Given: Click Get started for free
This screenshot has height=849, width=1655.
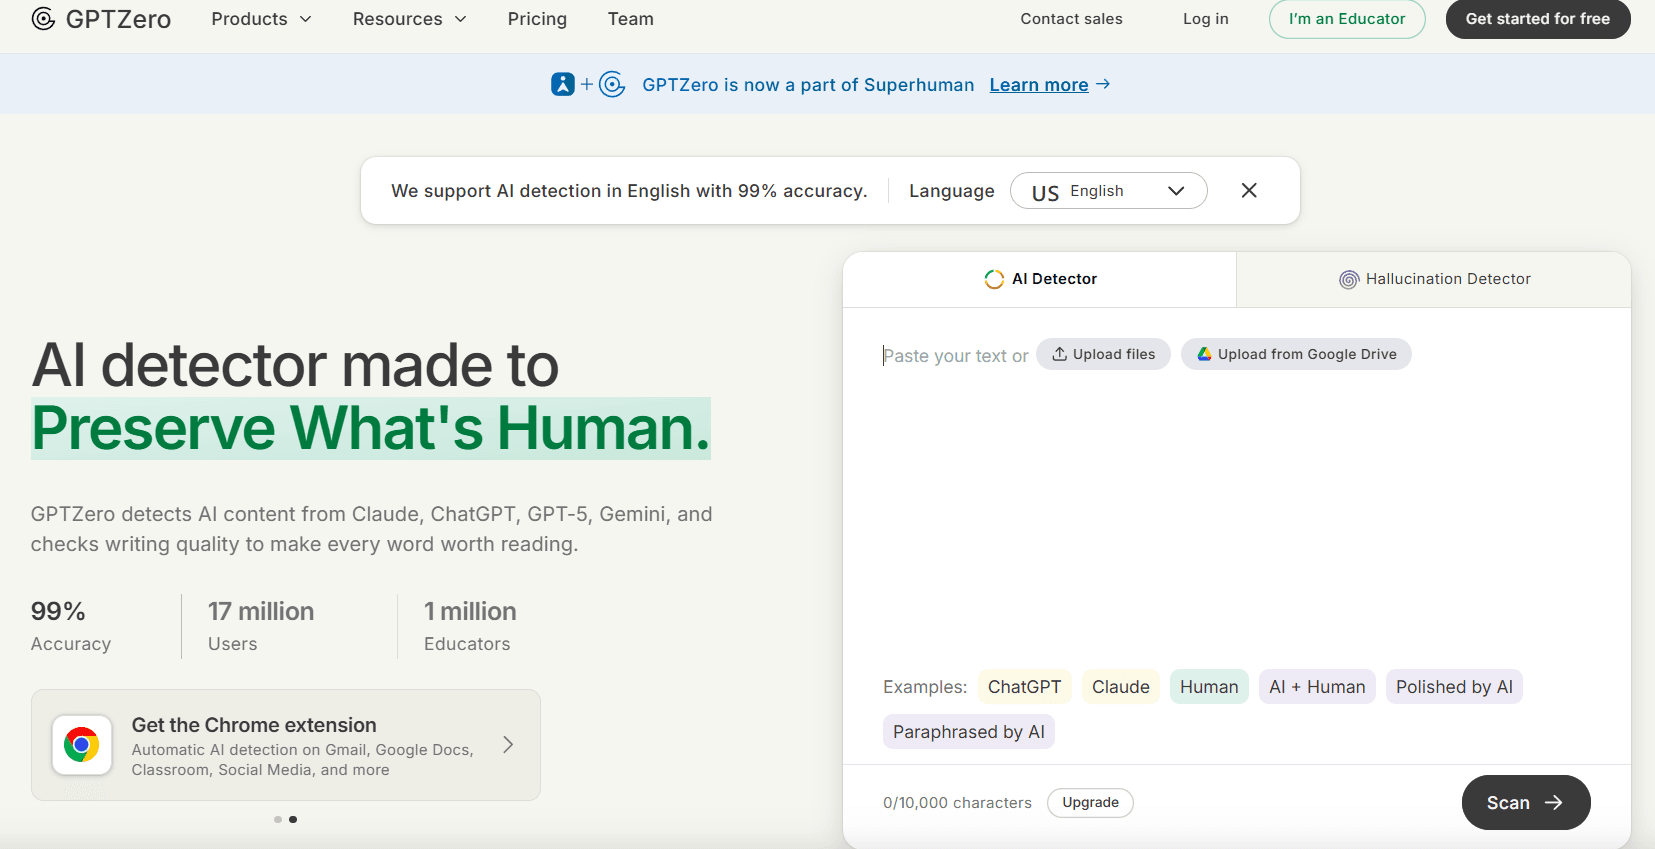Looking at the screenshot, I should tap(1538, 19).
